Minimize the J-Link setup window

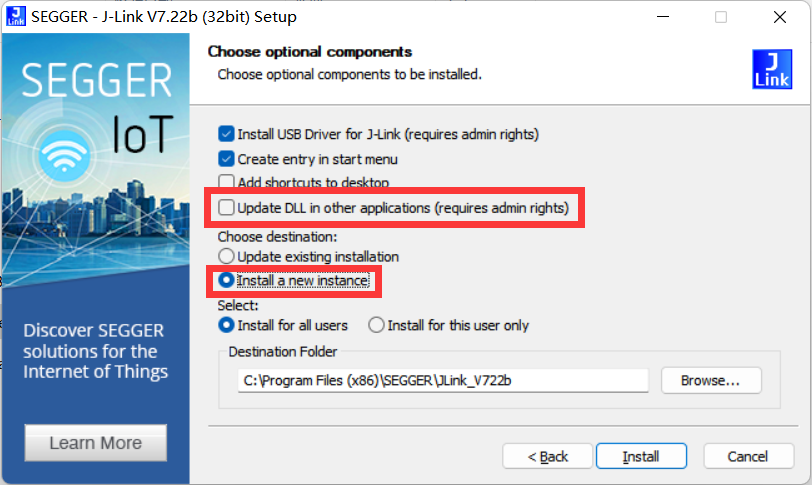coord(663,17)
